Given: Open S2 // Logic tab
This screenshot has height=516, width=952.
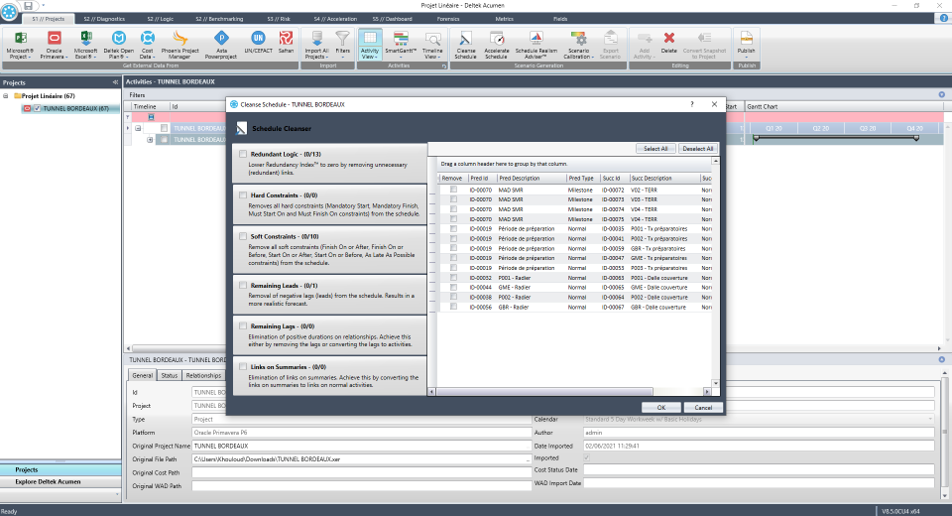Looking at the screenshot, I should tap(160, 19).
